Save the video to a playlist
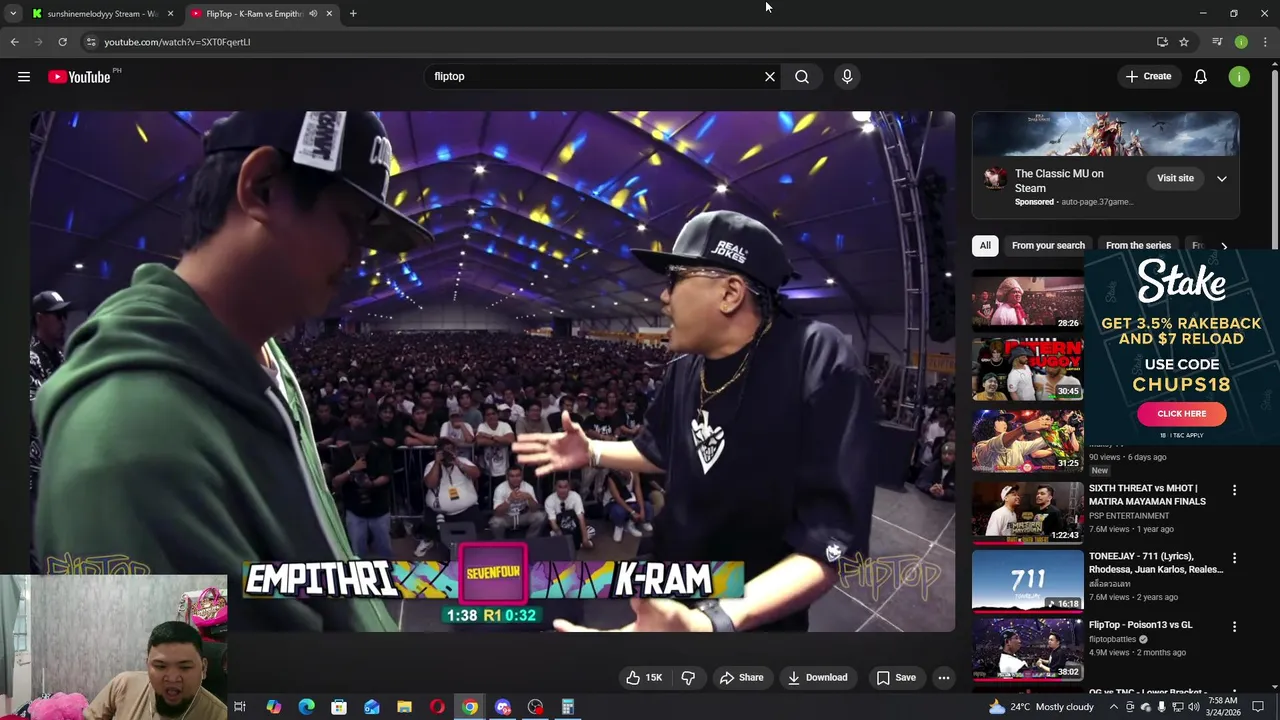The height and width of the screenshot is (720, 1280). tap(896, 678)
